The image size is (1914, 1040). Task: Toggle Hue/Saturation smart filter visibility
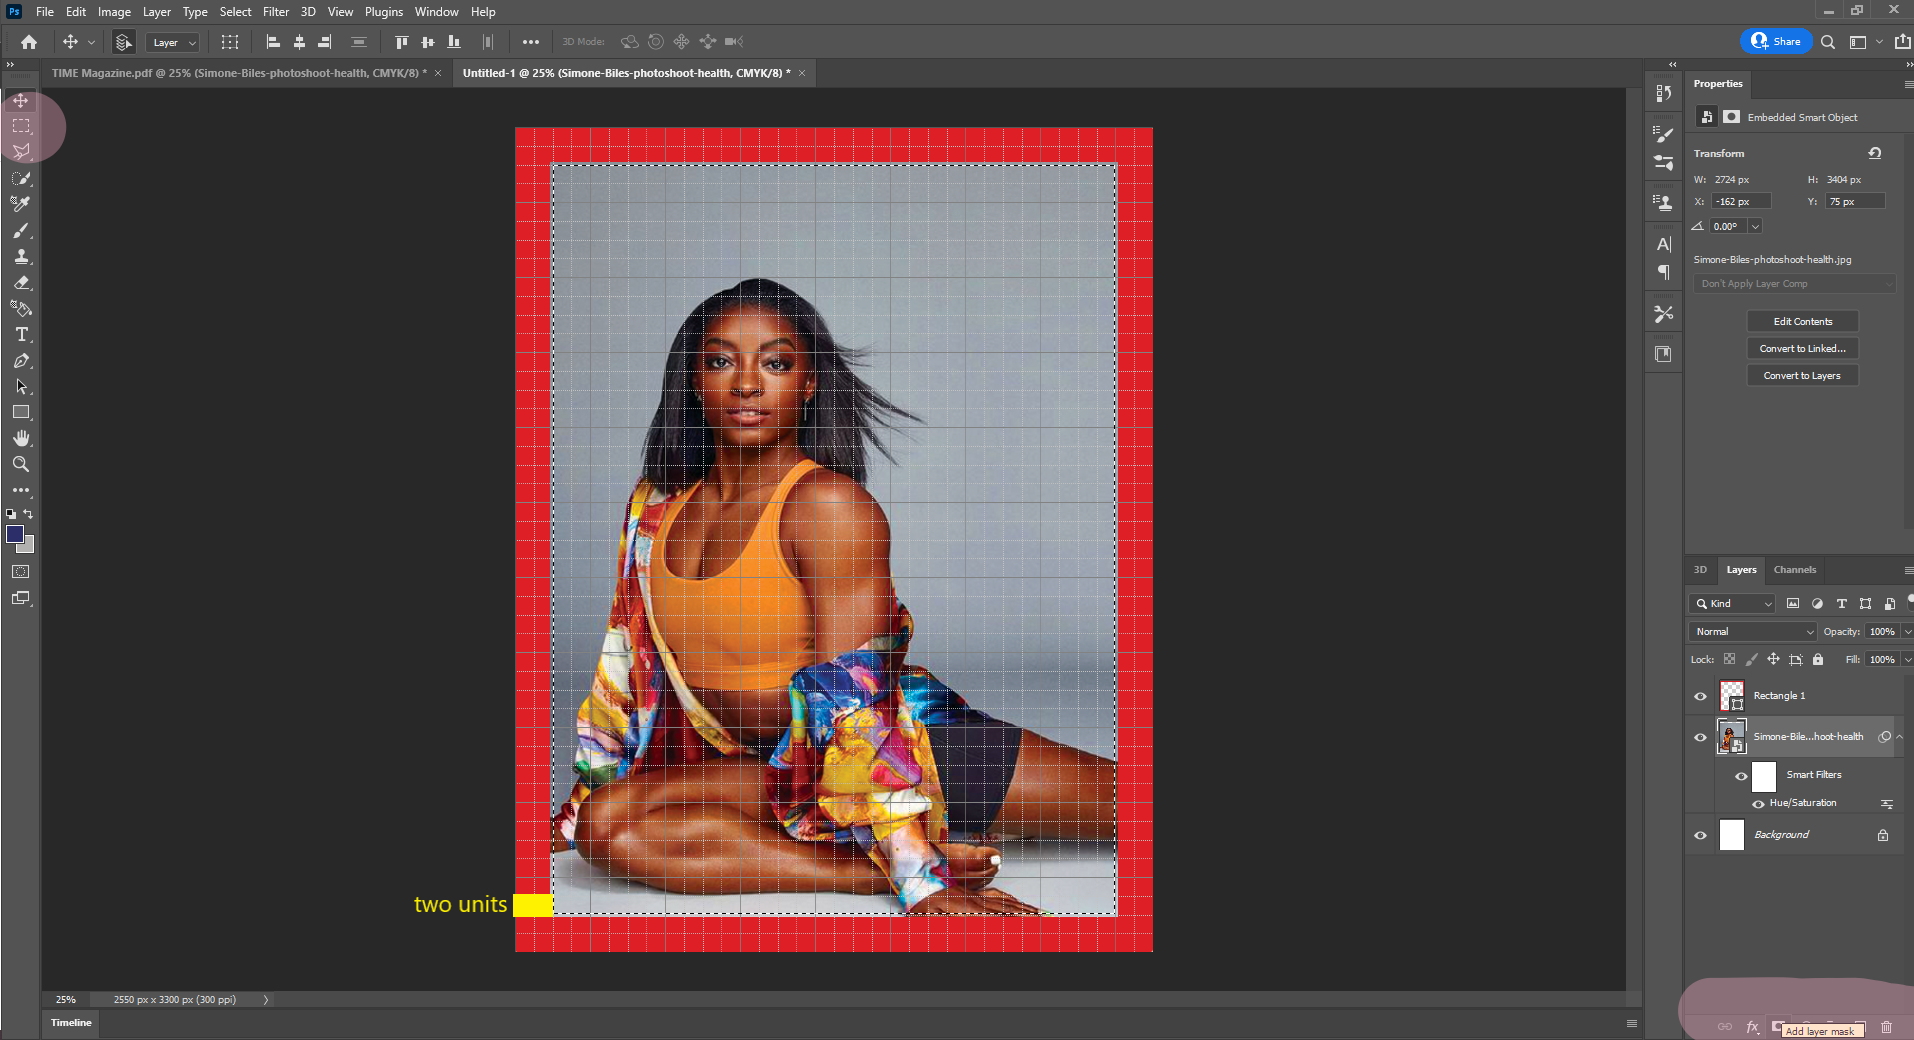[x=1758, y=803]
